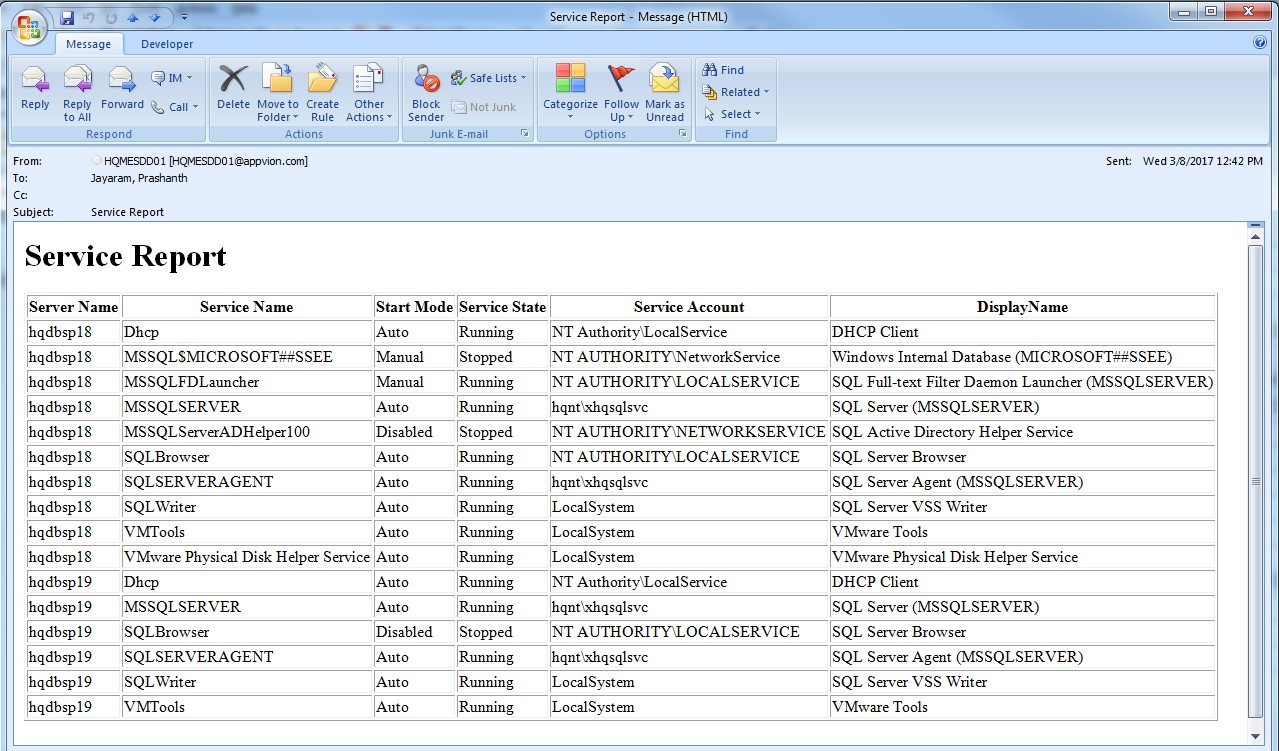Click the vertical scrollbar of the message body
Screen dimensions: 1279x751
pyautogui.click(x=1256, y=480)
